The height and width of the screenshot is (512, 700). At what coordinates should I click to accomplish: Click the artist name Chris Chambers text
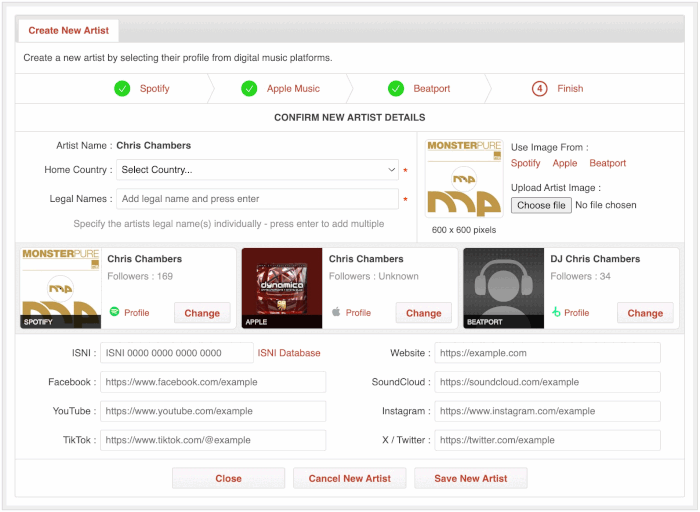[x=154, y=146]
